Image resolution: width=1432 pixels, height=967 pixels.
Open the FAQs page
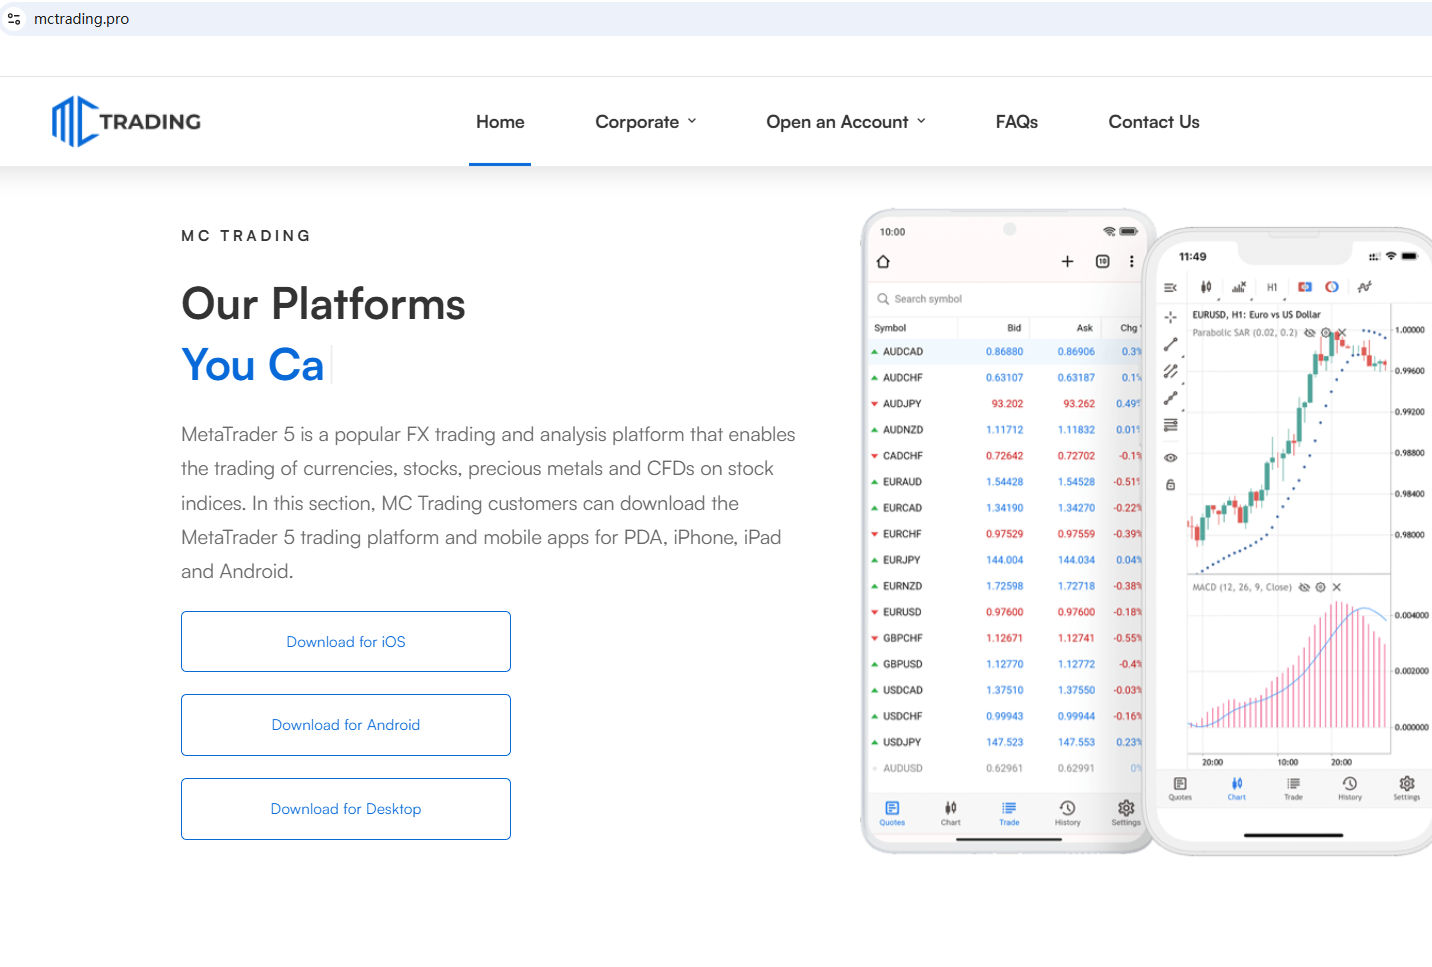(1017, 122)
